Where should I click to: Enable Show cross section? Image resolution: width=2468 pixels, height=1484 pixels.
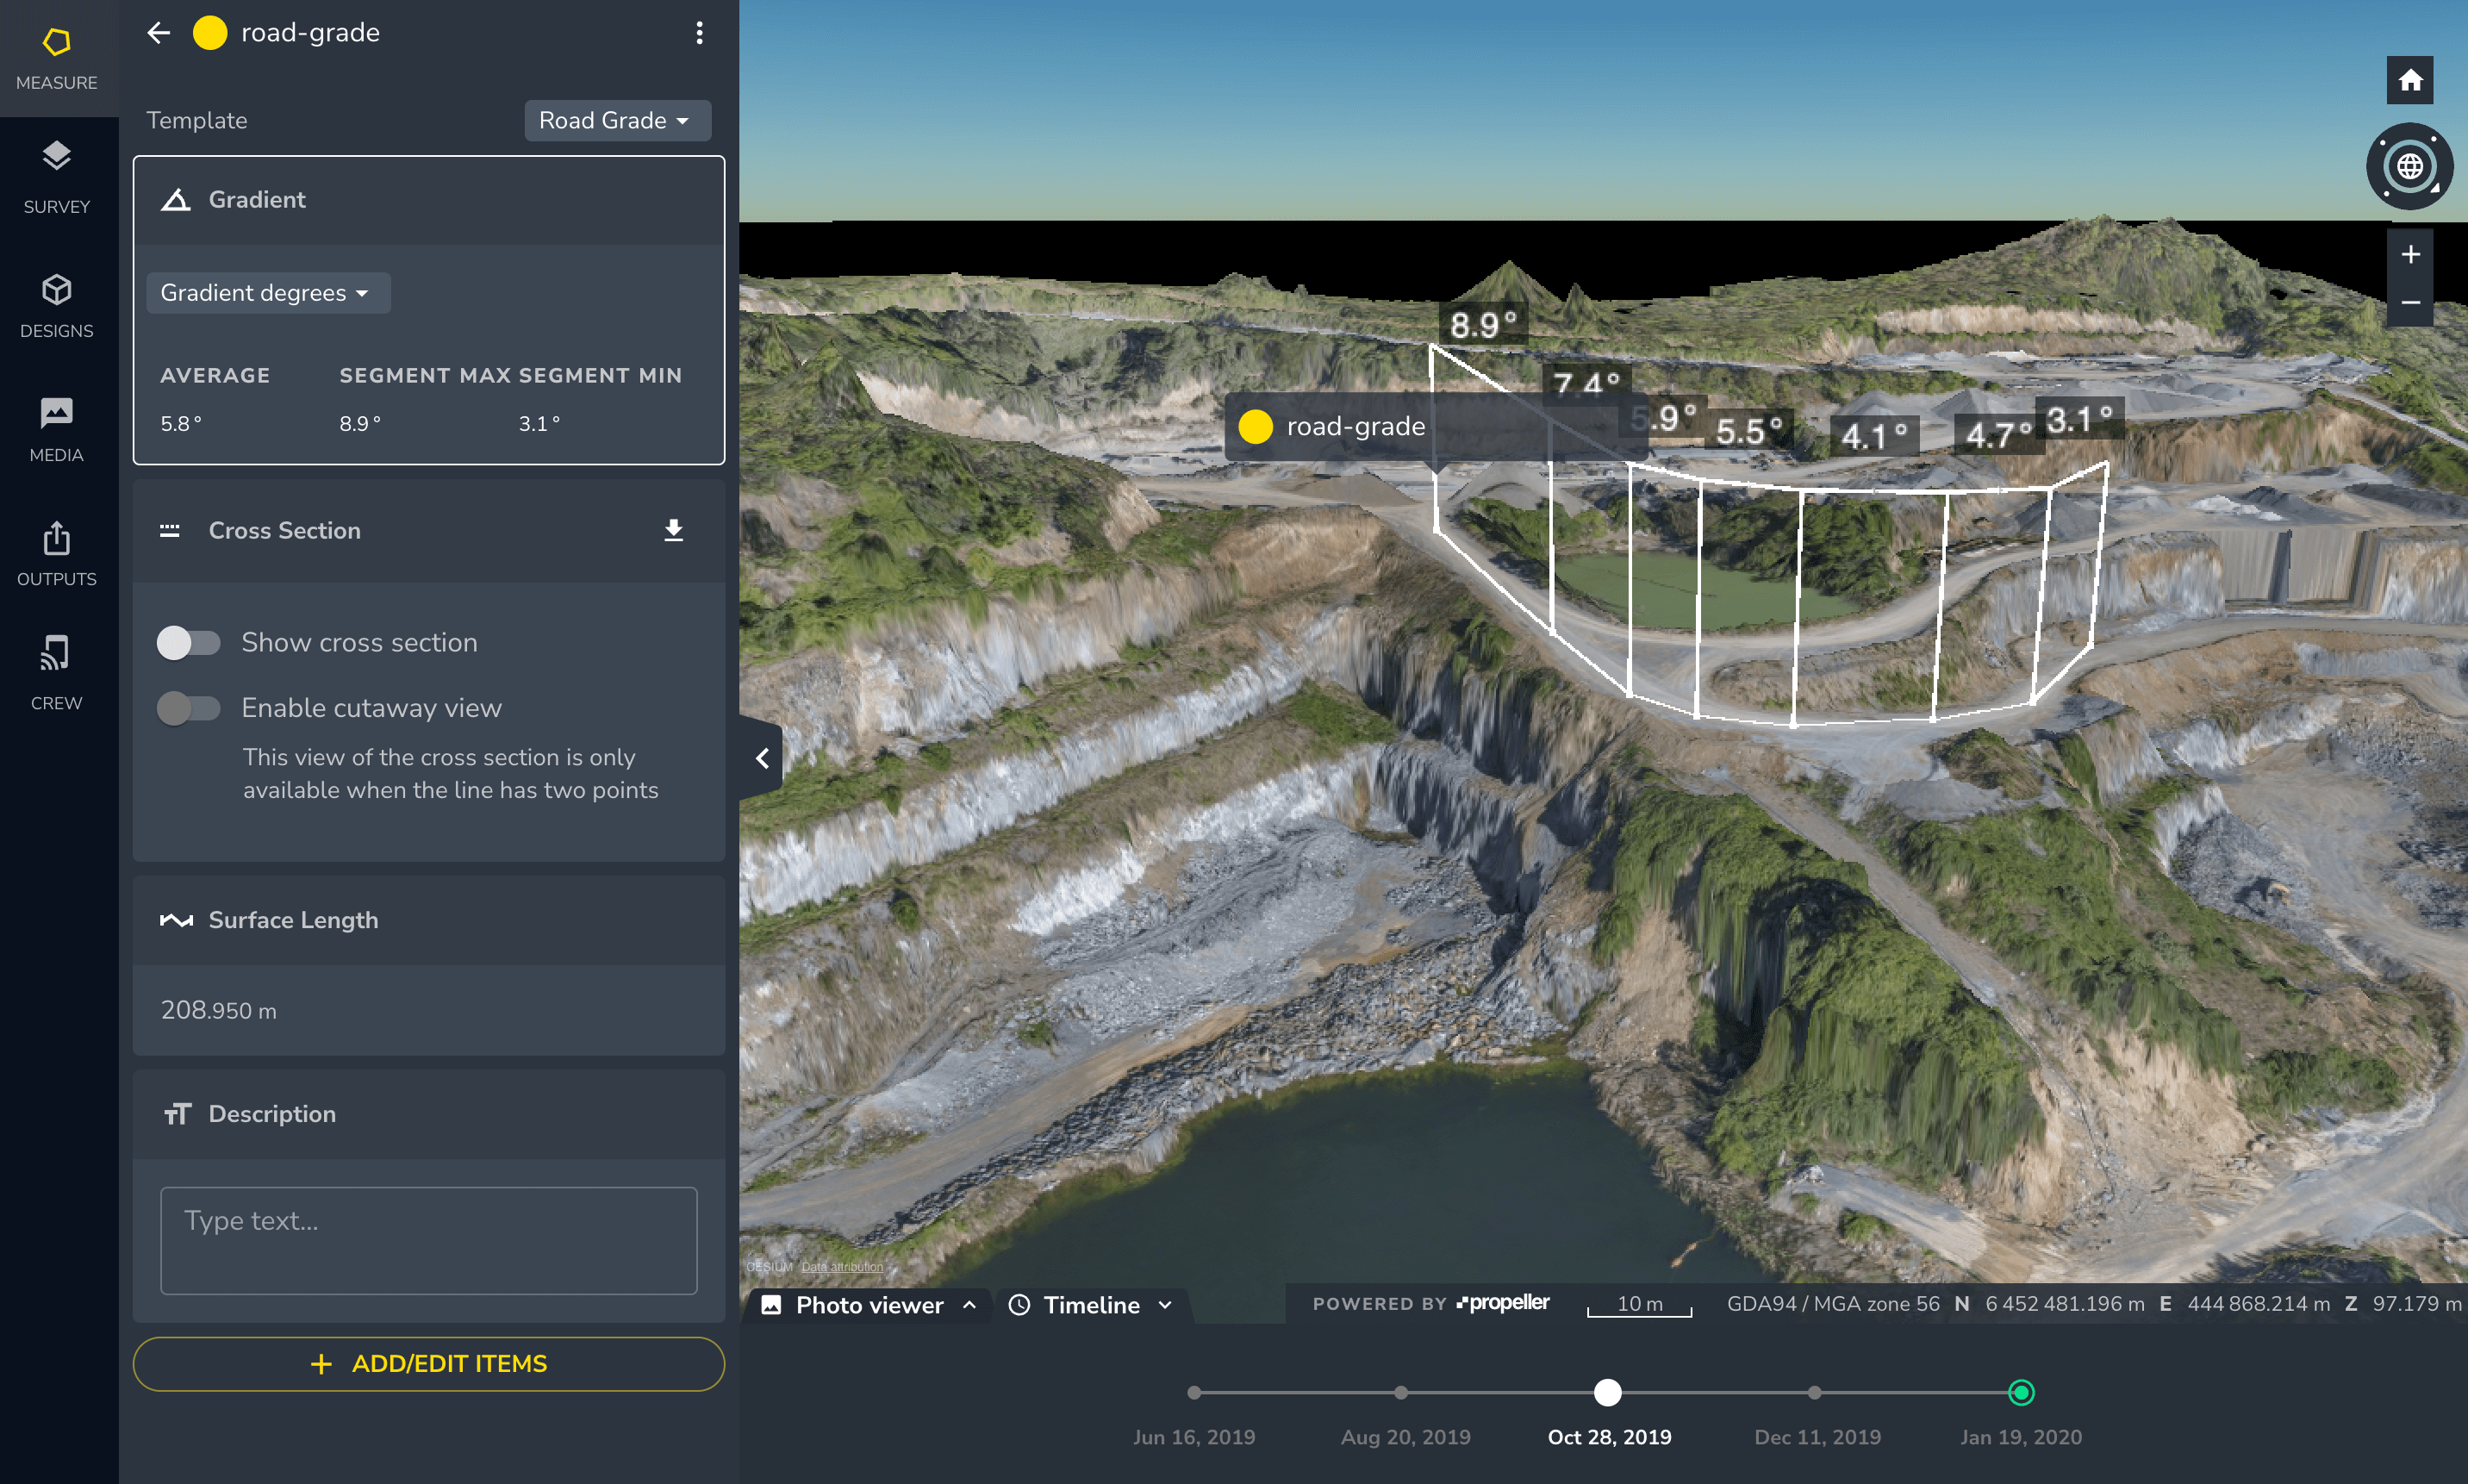coord(190,642)
